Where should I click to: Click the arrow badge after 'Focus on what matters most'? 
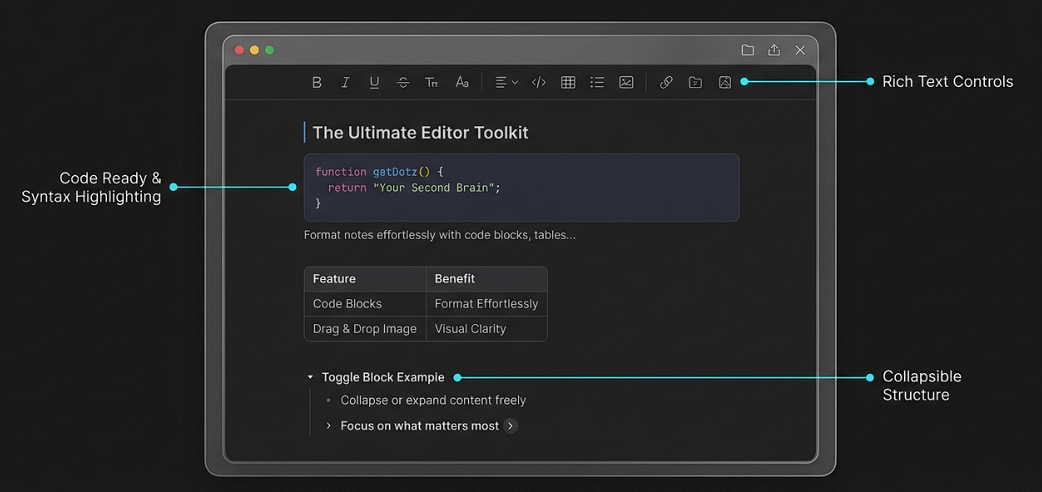511,426
